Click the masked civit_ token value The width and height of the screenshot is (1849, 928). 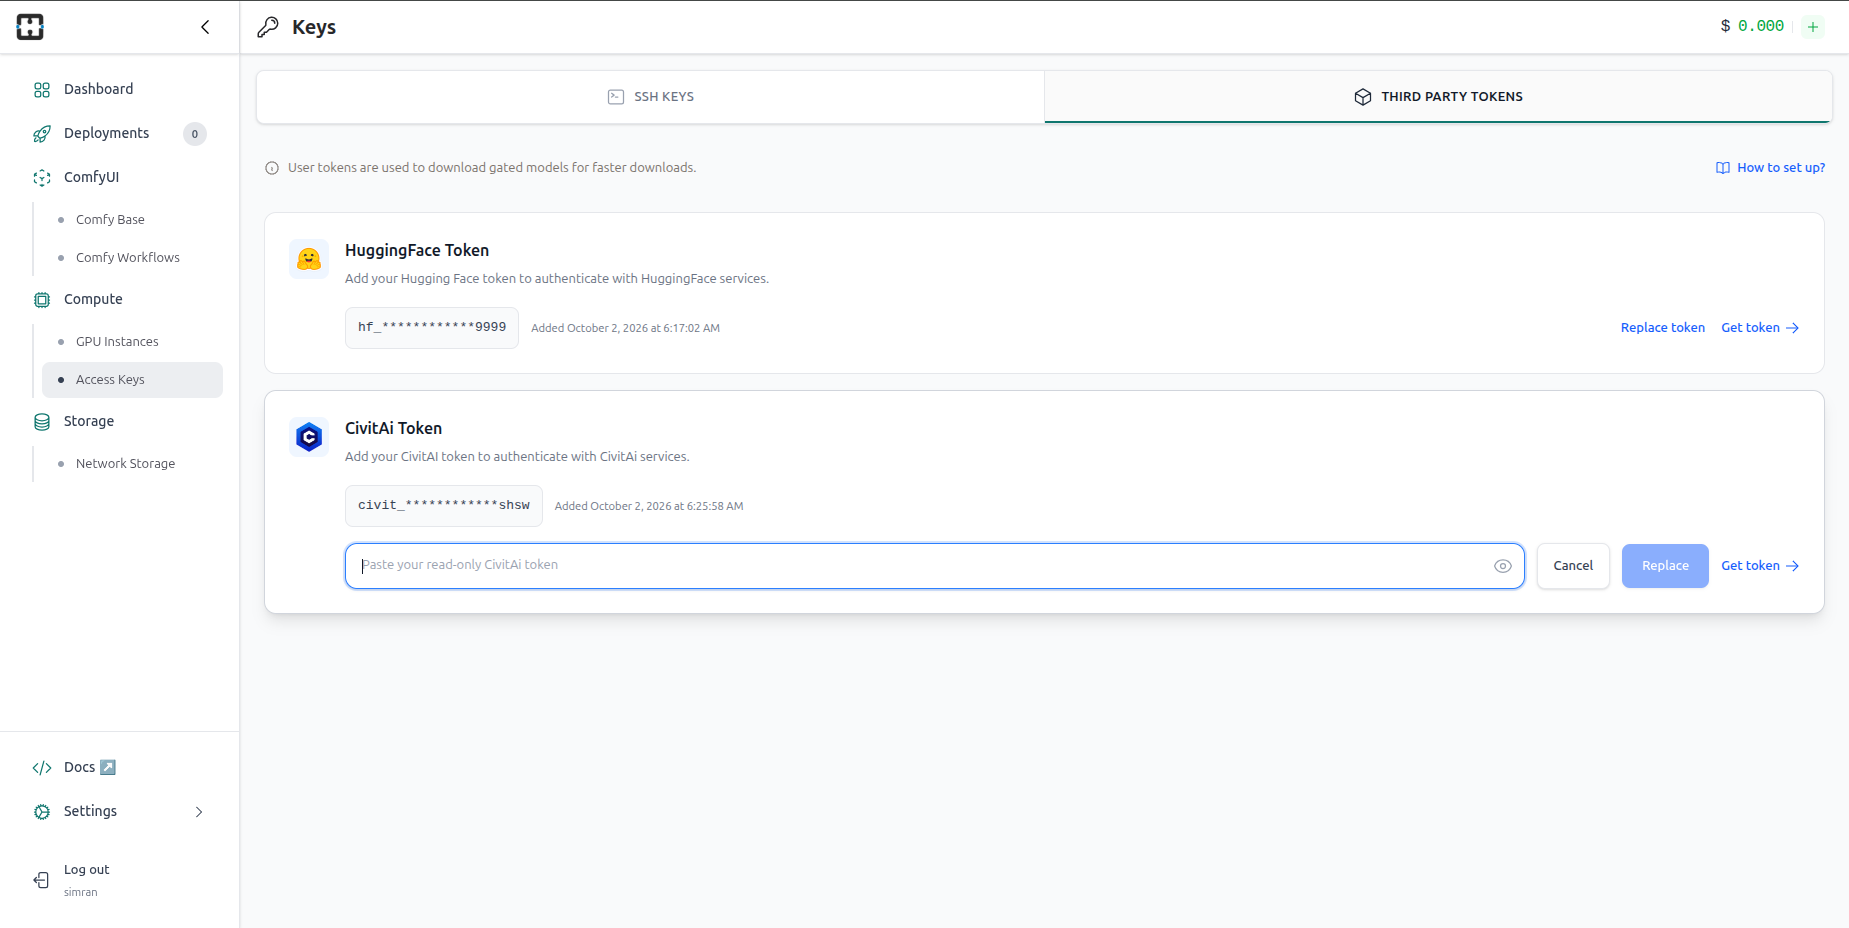coord(444,506)
